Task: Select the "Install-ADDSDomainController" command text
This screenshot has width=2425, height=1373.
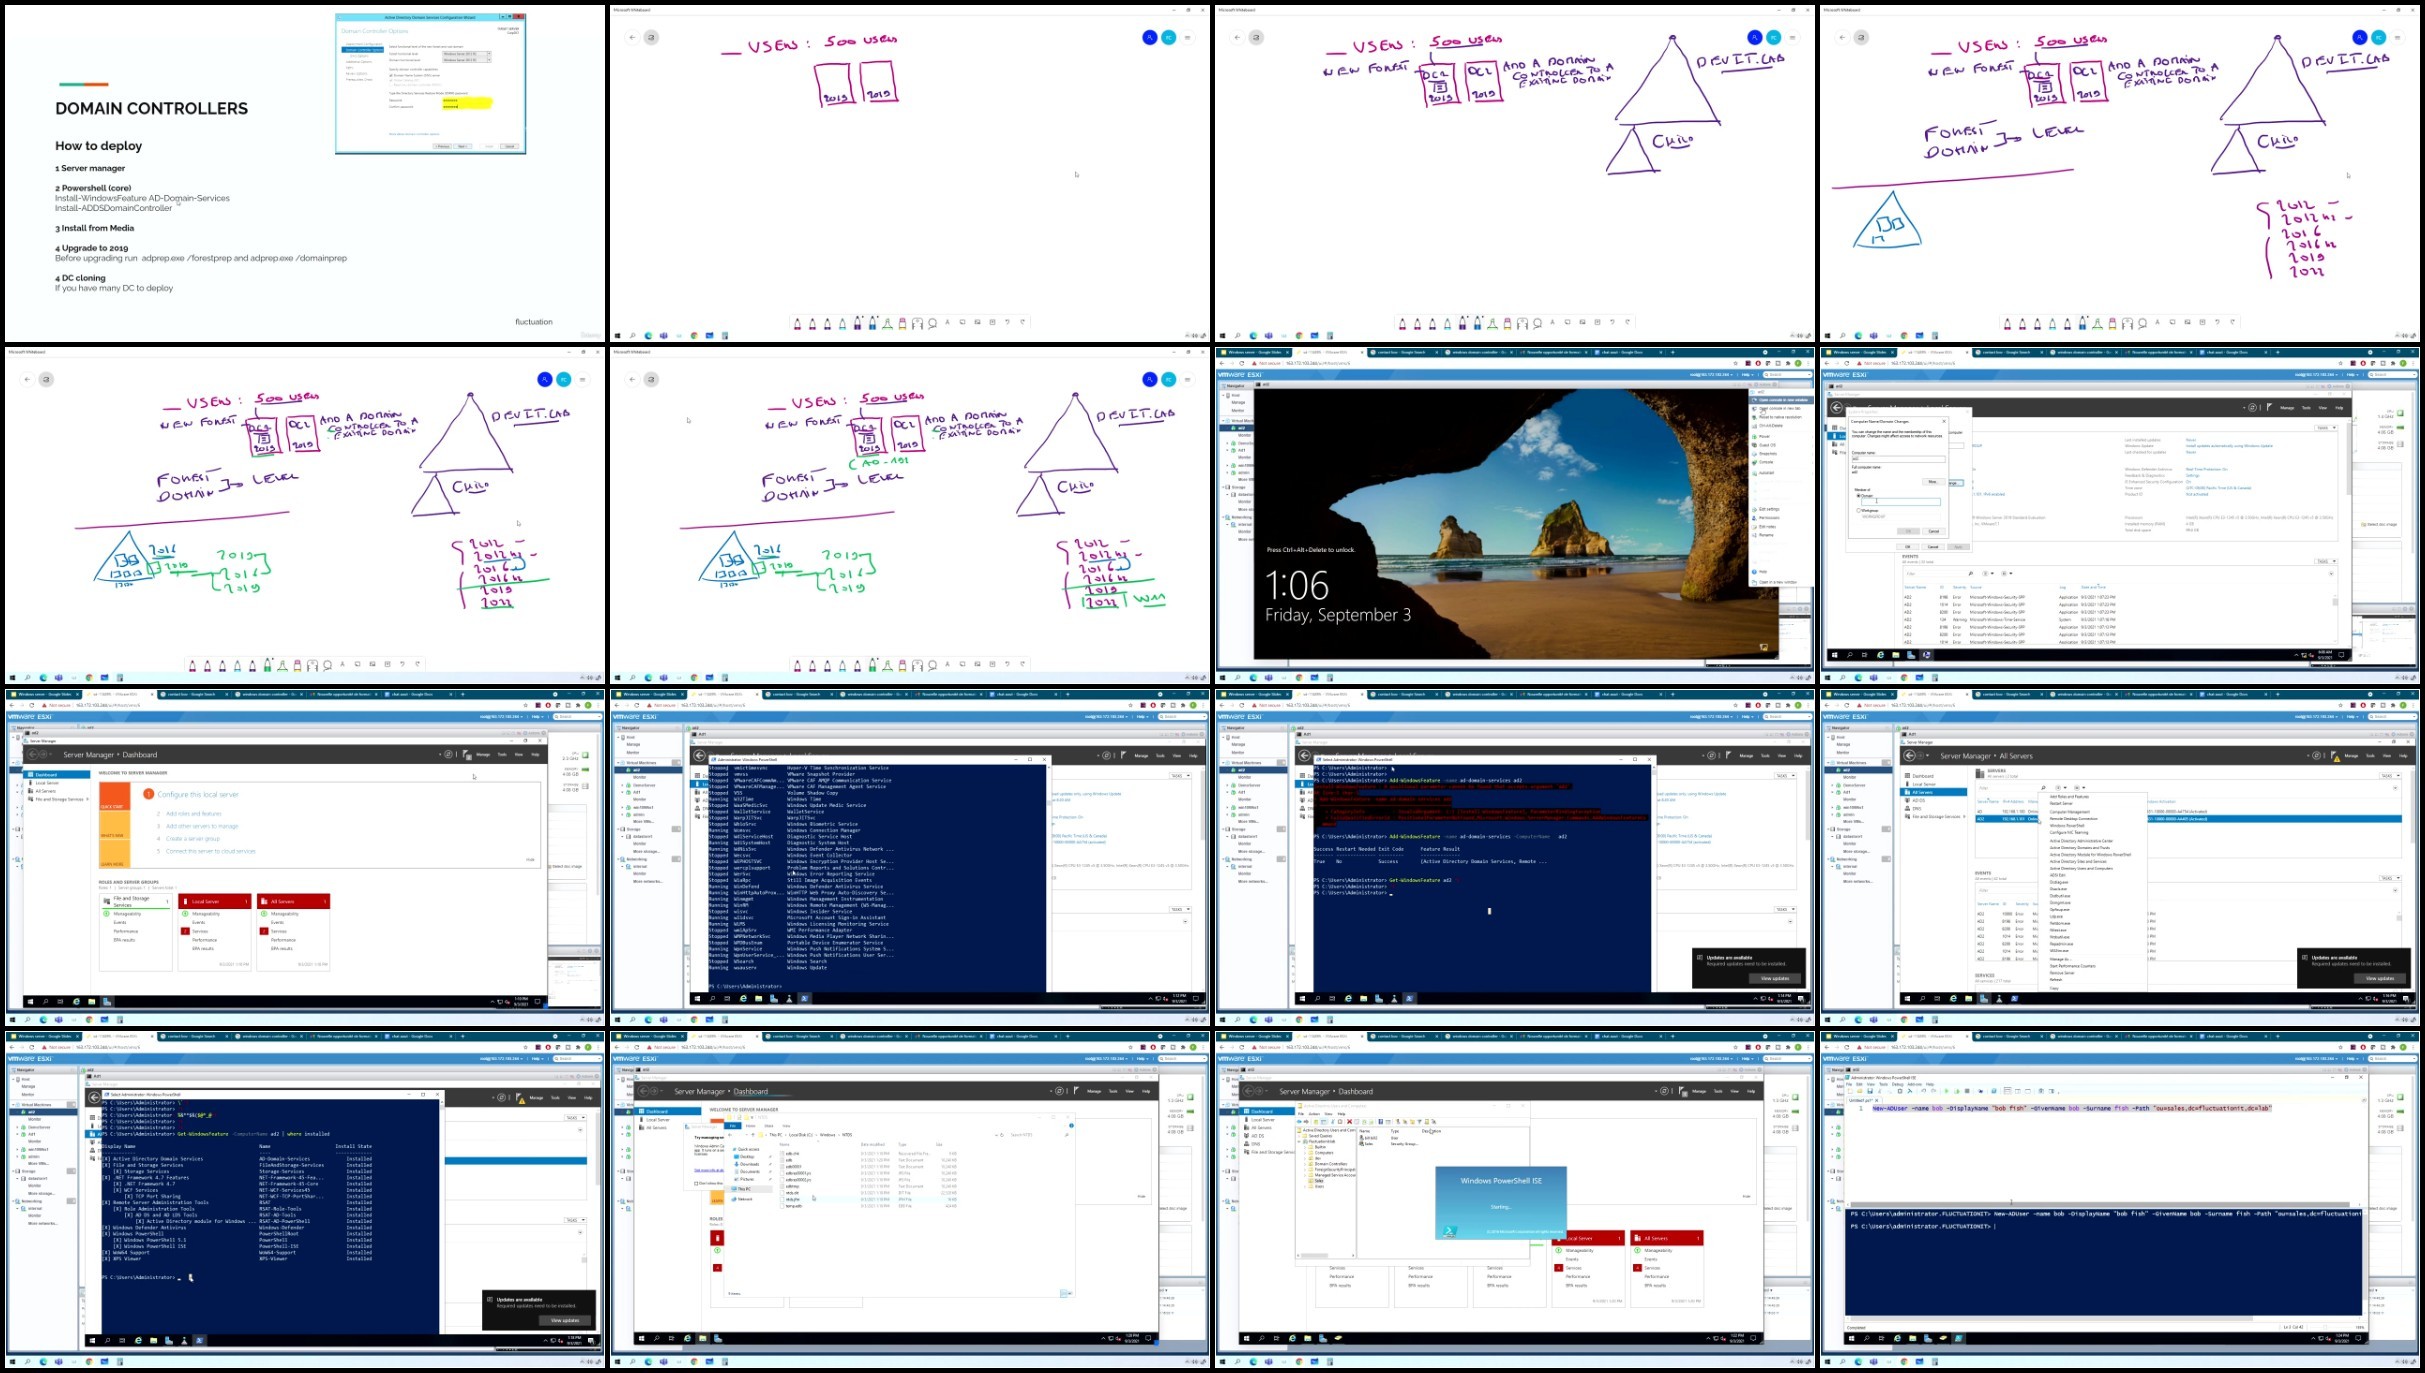Action: [113, 208]
